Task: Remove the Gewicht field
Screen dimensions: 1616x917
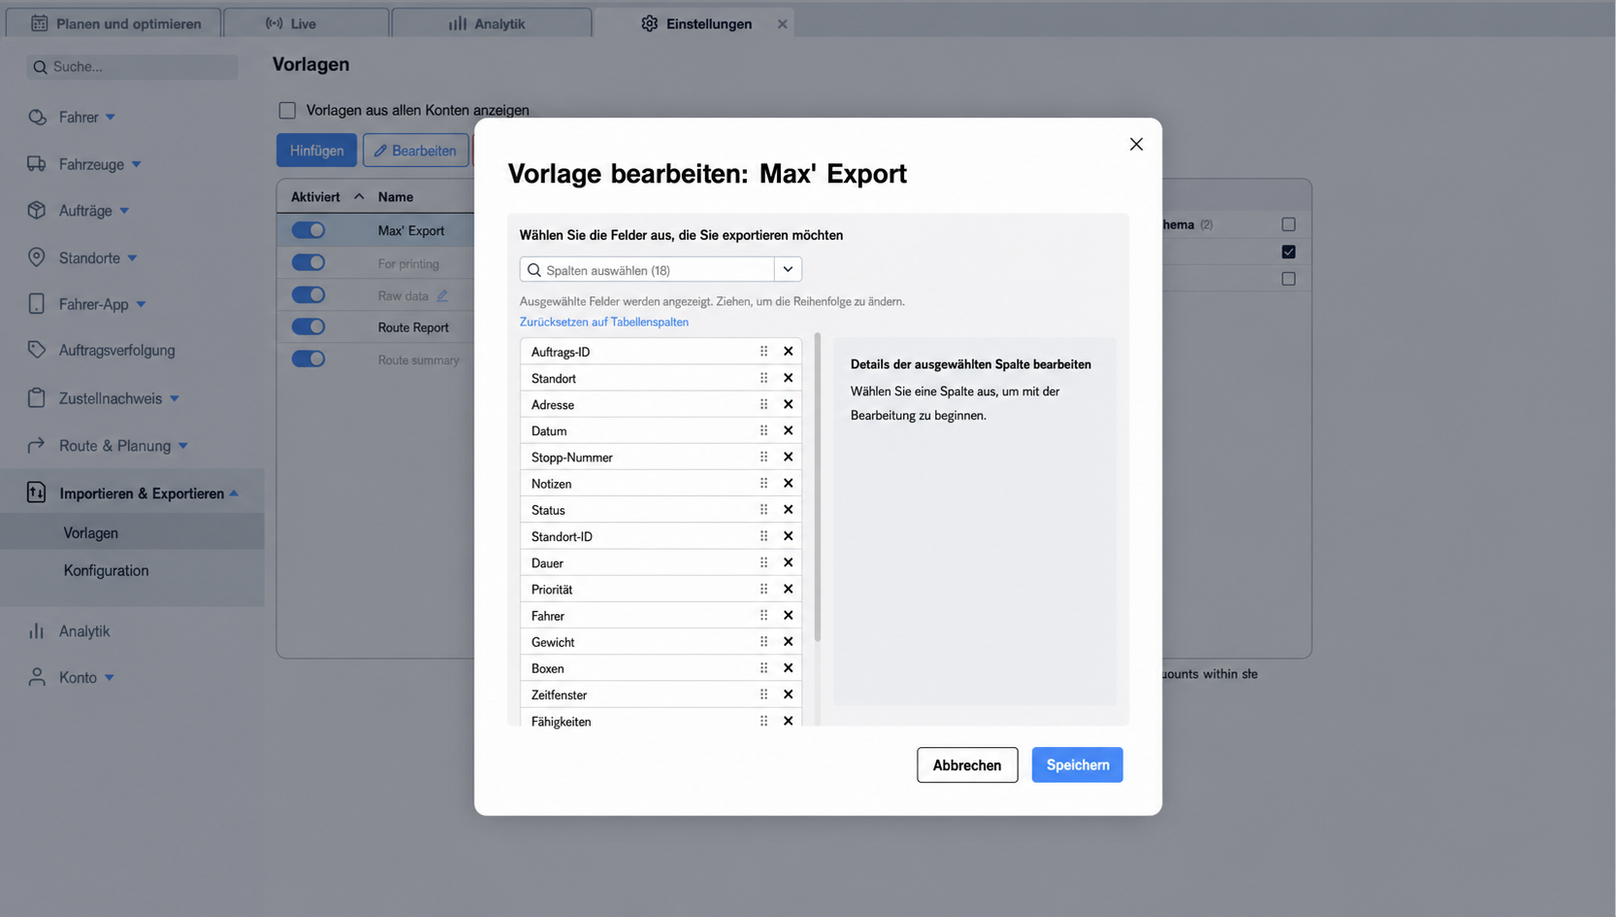Action: (x=788, y=641)
